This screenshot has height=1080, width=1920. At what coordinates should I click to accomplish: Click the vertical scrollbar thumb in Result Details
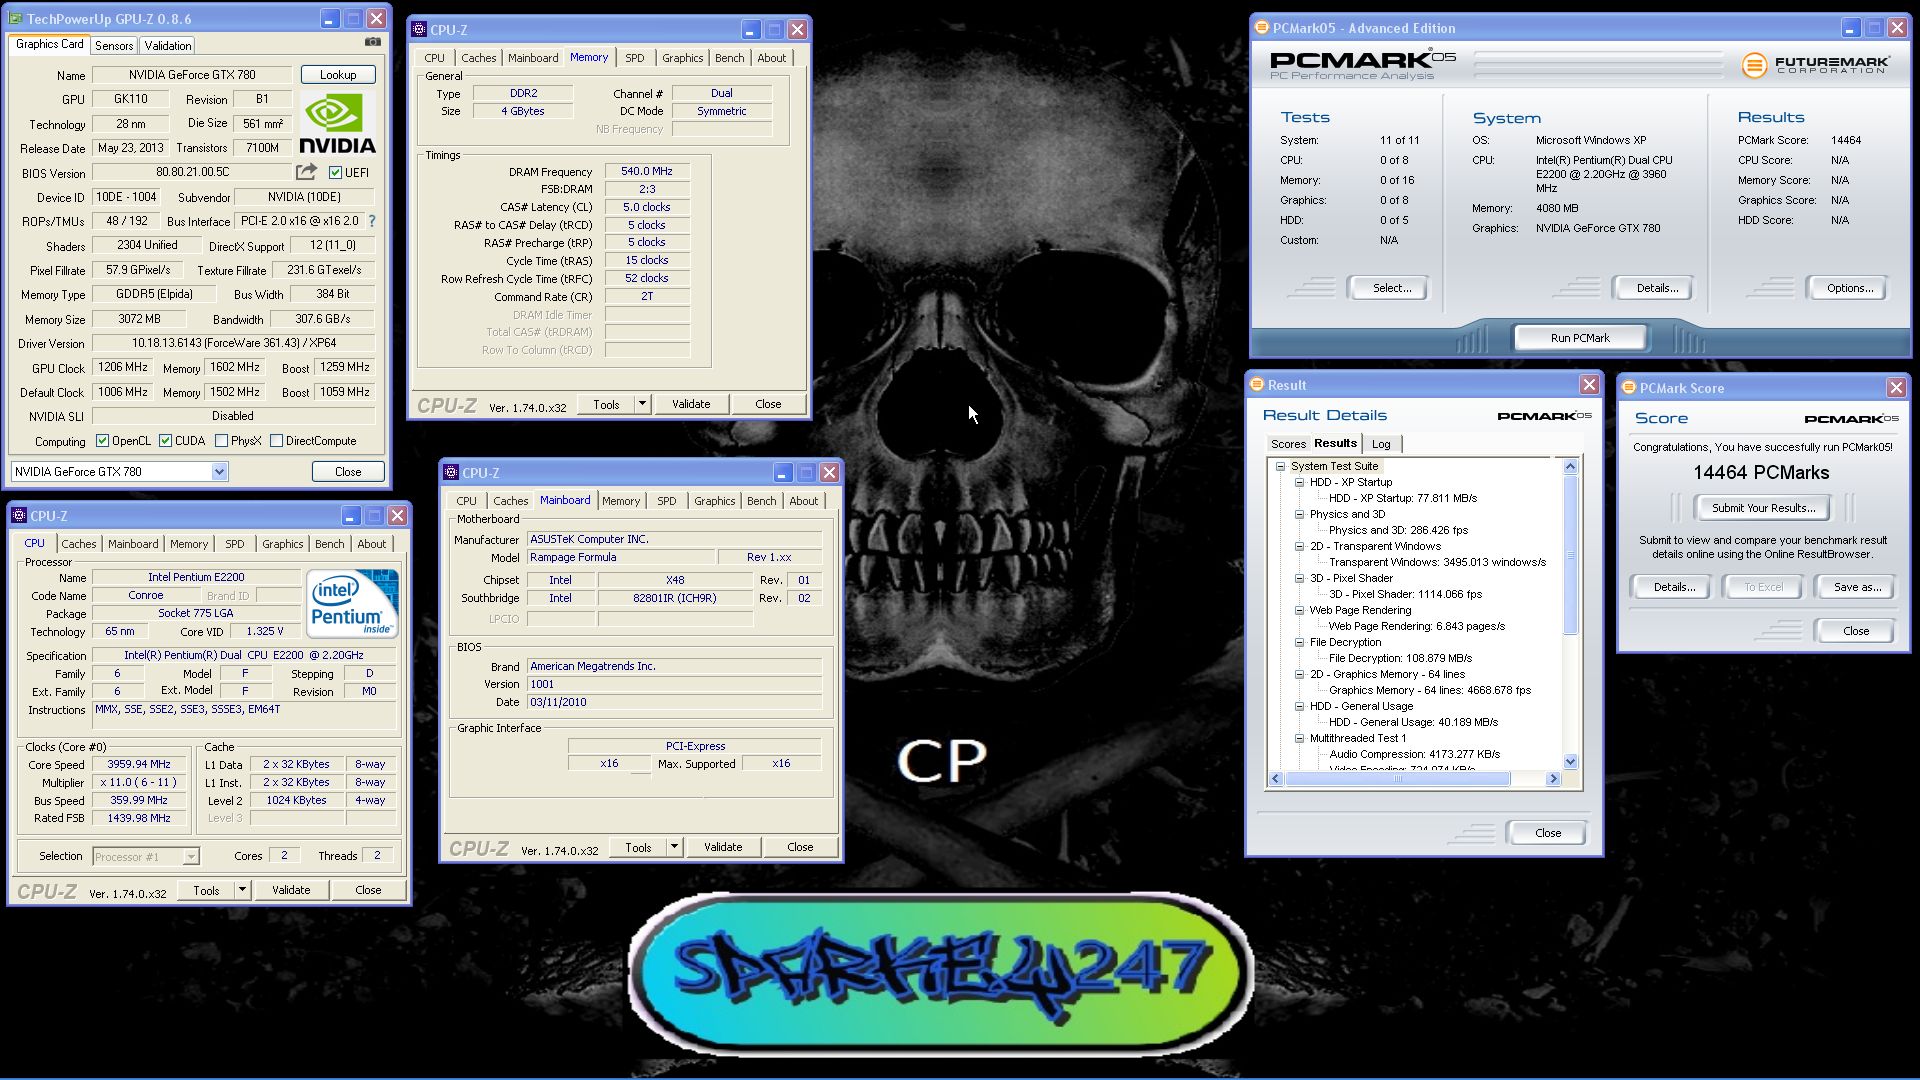click(x=1570, y=557)
